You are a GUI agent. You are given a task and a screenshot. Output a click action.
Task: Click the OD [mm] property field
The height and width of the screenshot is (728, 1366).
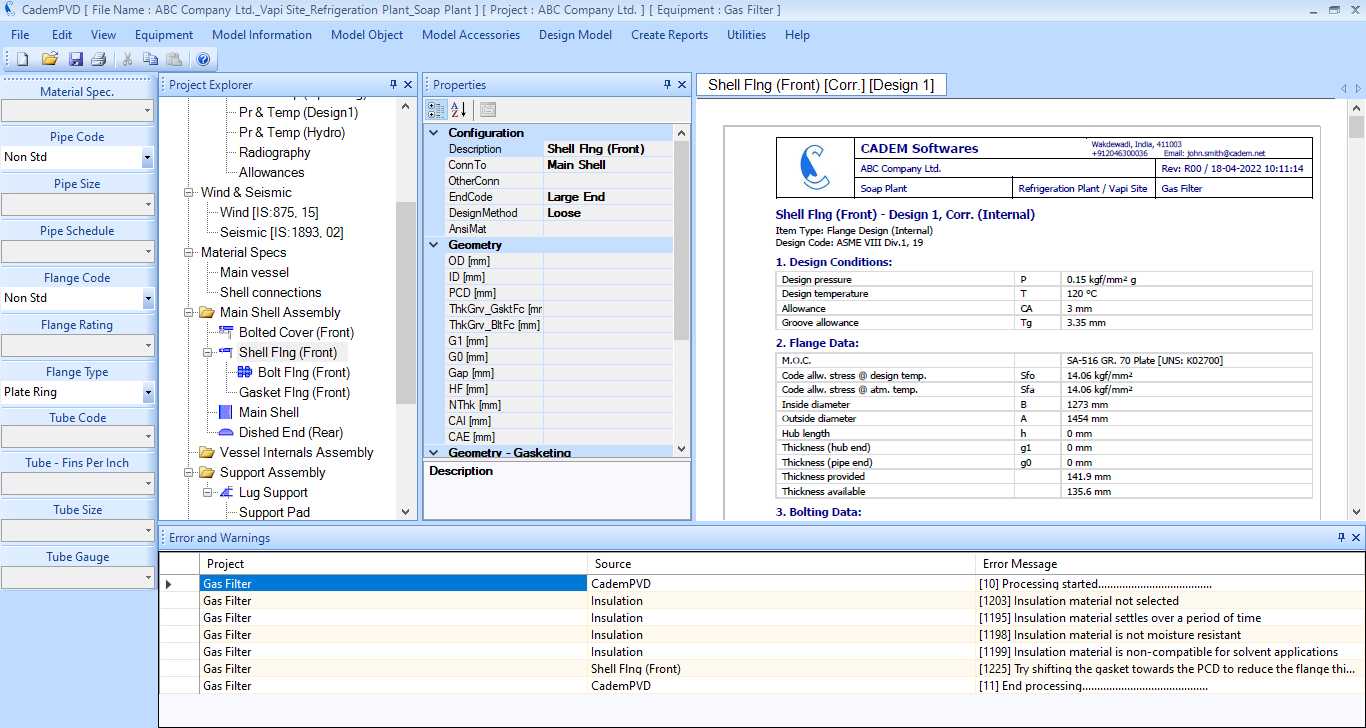[x=608, y=261]
